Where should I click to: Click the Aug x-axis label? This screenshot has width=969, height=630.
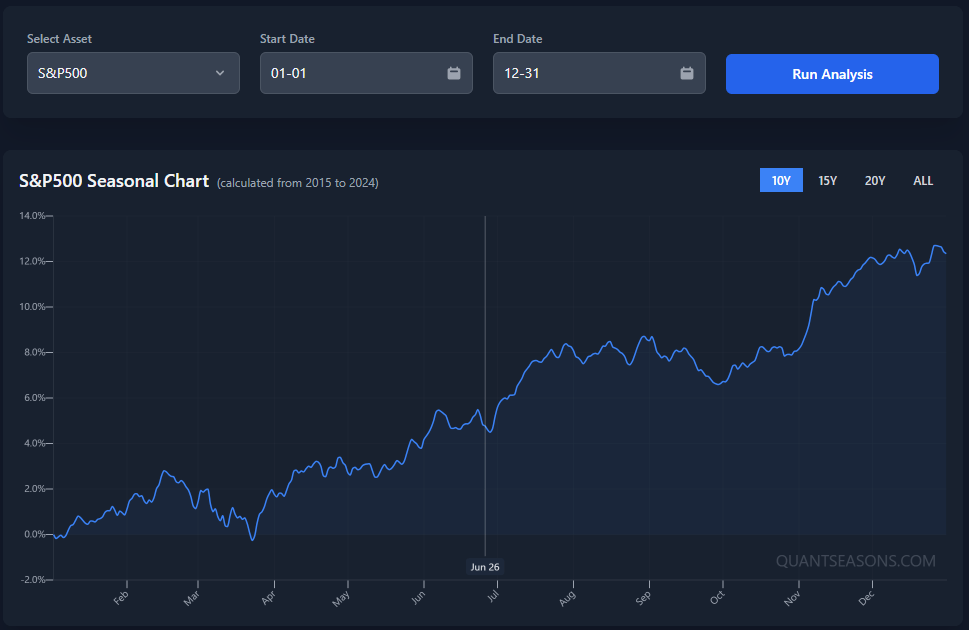[x=567, y=598]
